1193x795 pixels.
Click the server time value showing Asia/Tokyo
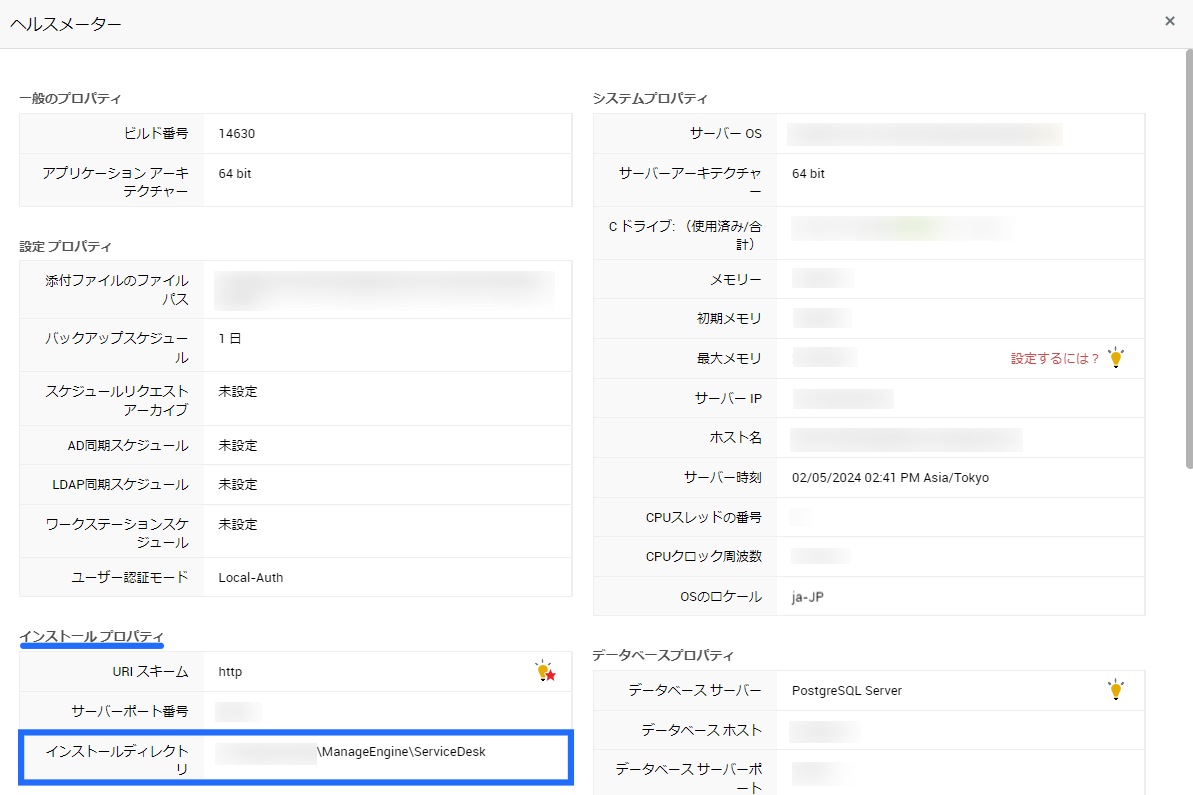[x=890, y=478]
